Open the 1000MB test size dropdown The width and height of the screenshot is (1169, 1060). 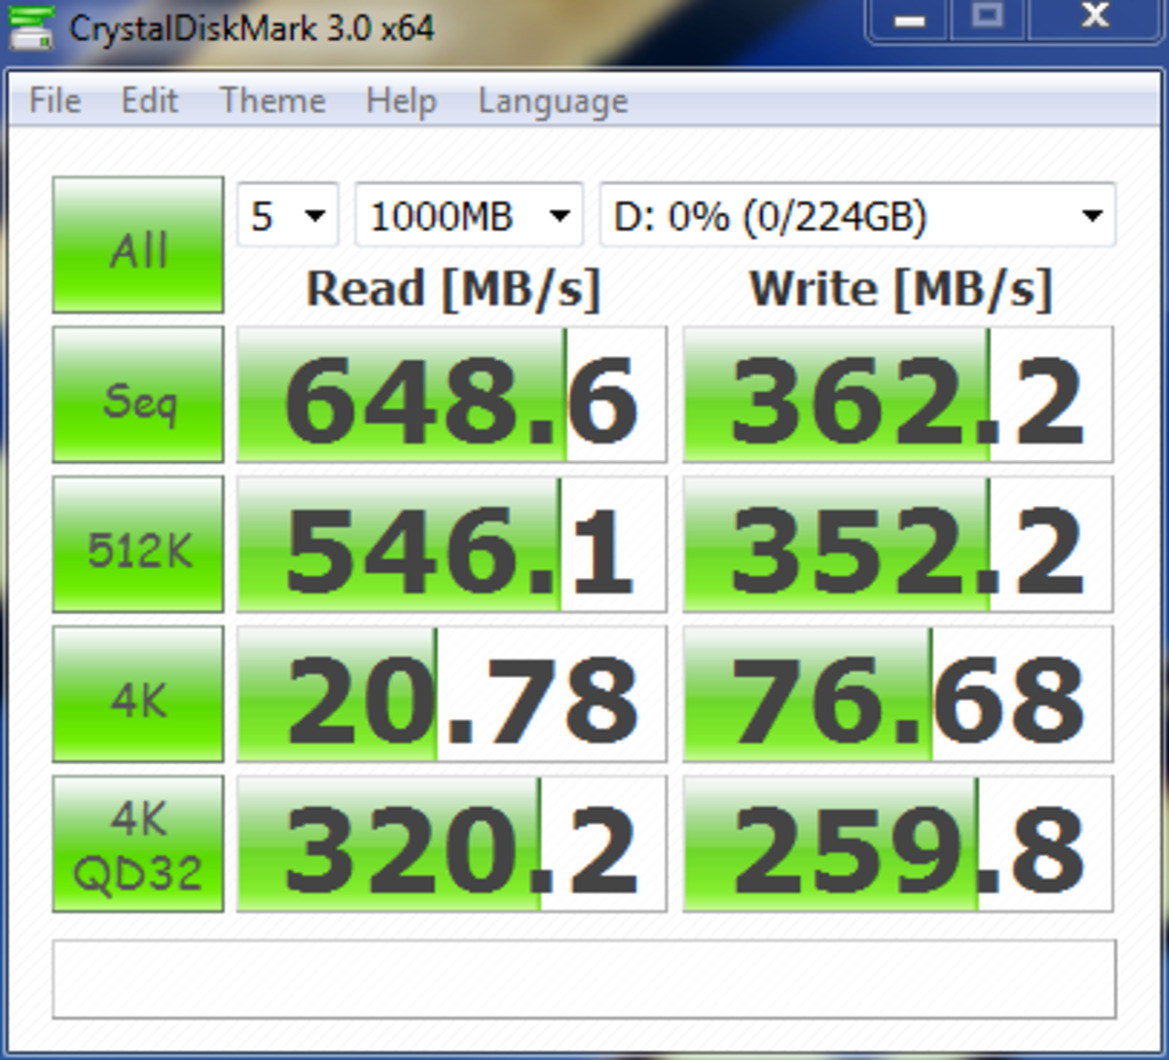[x=469, y=215]
